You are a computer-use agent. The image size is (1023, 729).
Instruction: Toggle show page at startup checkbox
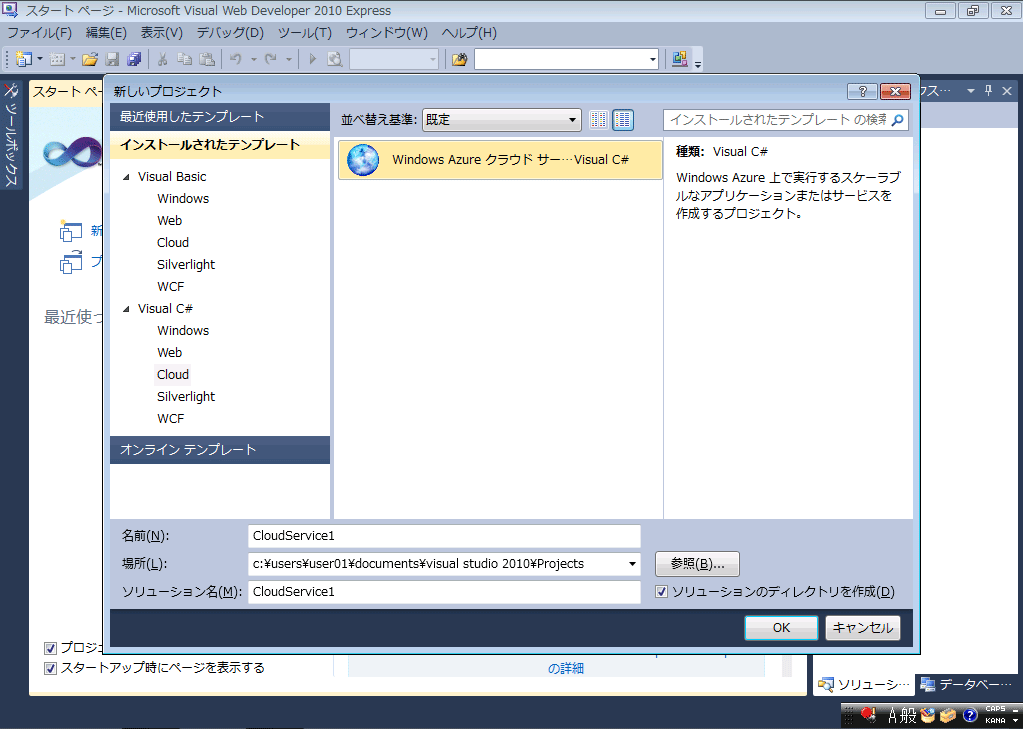point(50,668)
